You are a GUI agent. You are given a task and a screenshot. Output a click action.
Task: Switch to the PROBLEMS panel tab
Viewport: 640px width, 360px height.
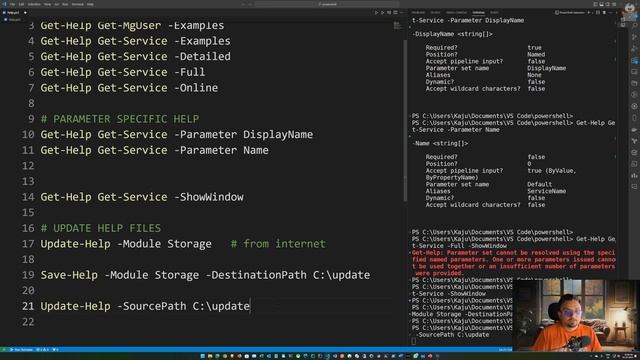point(418,13)
